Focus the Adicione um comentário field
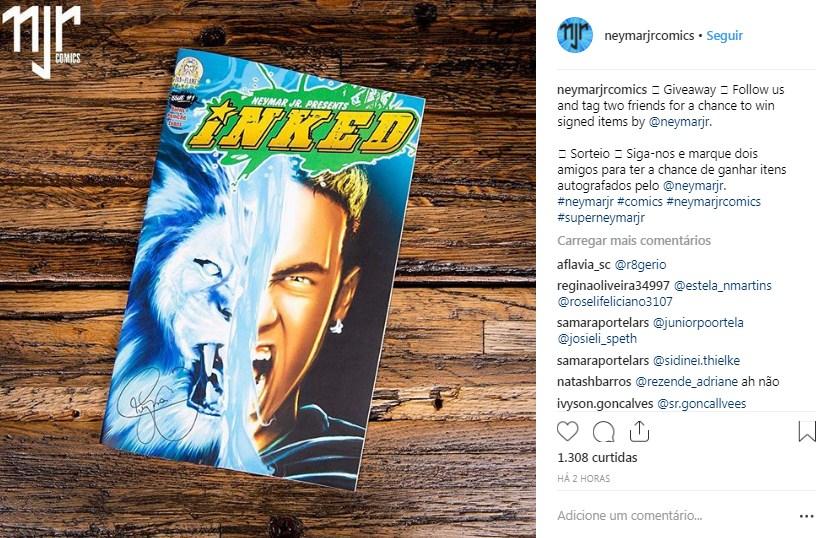 coord(674,516)
